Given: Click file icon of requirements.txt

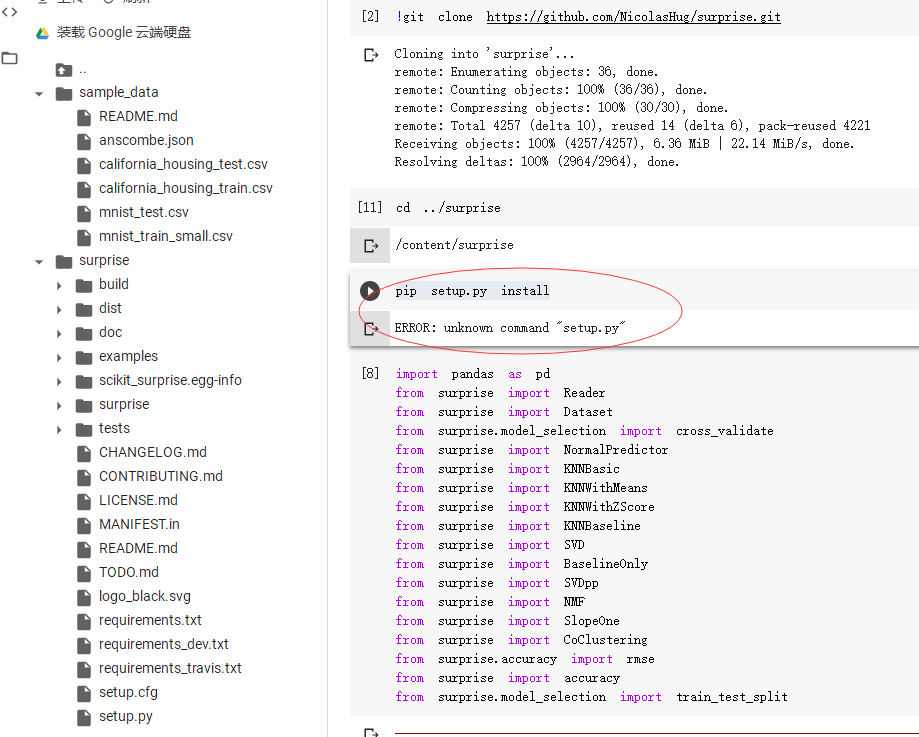Looking at the screenshot, I should point(84,621).
